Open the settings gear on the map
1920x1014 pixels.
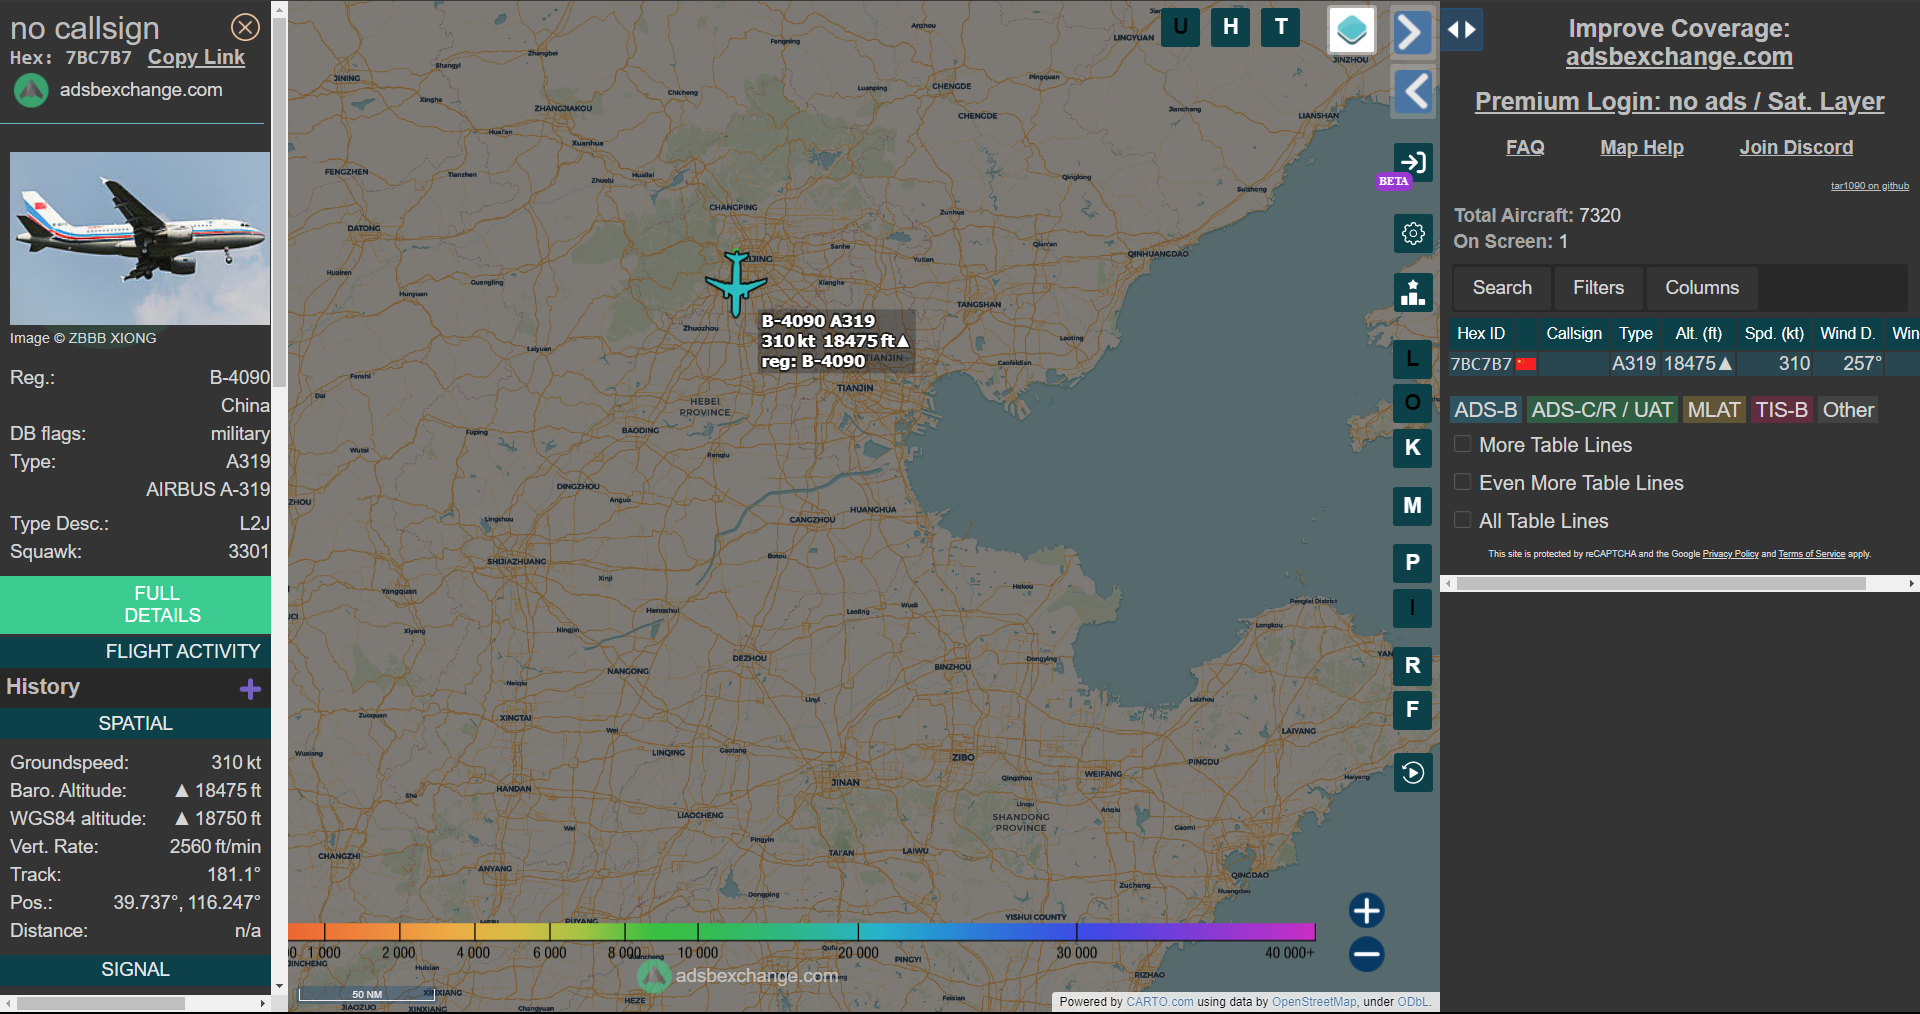coord(1413,233)
